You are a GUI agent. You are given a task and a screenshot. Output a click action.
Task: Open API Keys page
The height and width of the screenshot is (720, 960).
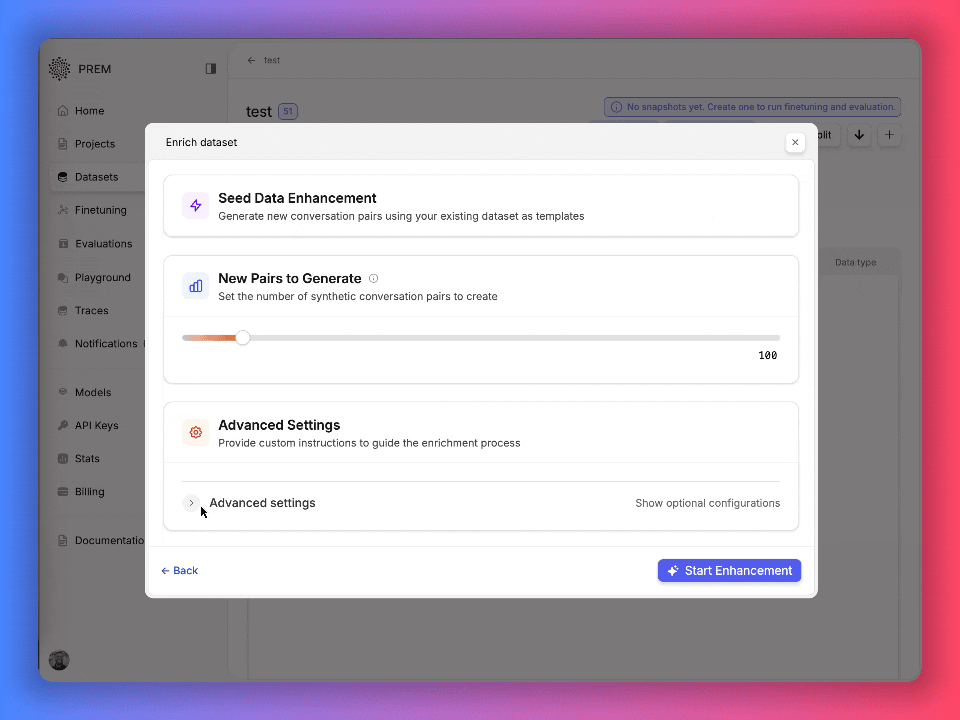97,426
